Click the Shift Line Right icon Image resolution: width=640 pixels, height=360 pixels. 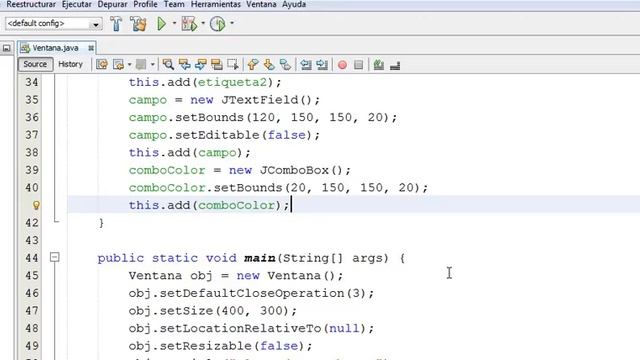coord(322,64)
